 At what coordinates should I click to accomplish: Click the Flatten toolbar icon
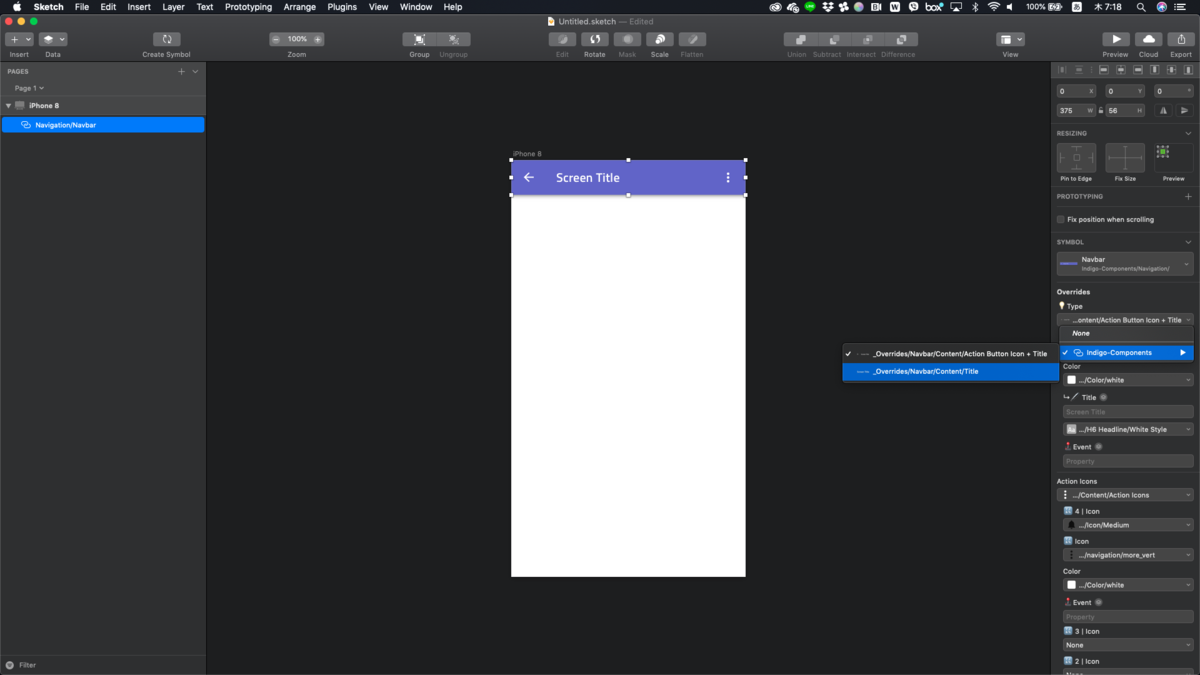tap(692, 39)
